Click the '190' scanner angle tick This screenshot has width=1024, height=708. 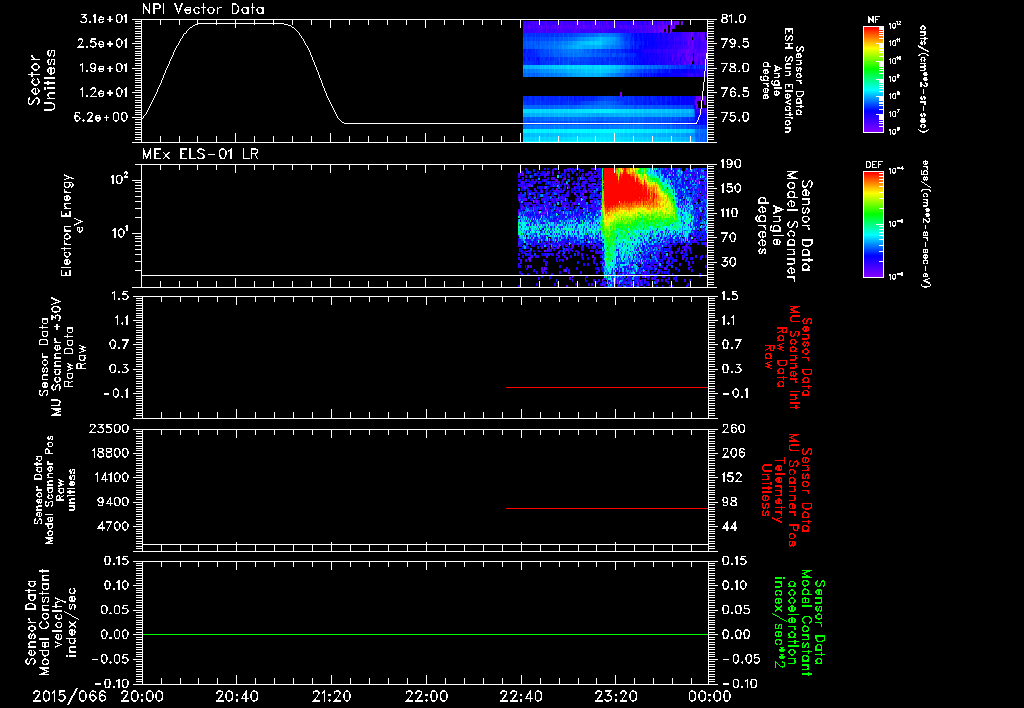pyautogui.click(x=731, y=164)
